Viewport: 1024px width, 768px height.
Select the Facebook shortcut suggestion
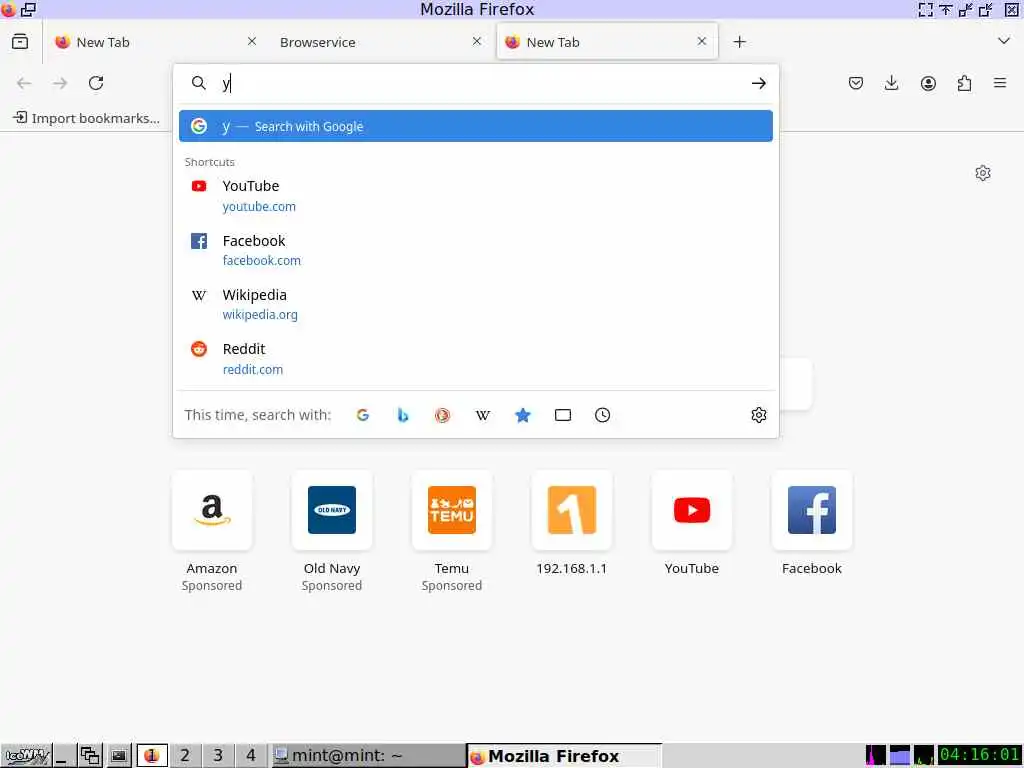(x=475, y=250)
